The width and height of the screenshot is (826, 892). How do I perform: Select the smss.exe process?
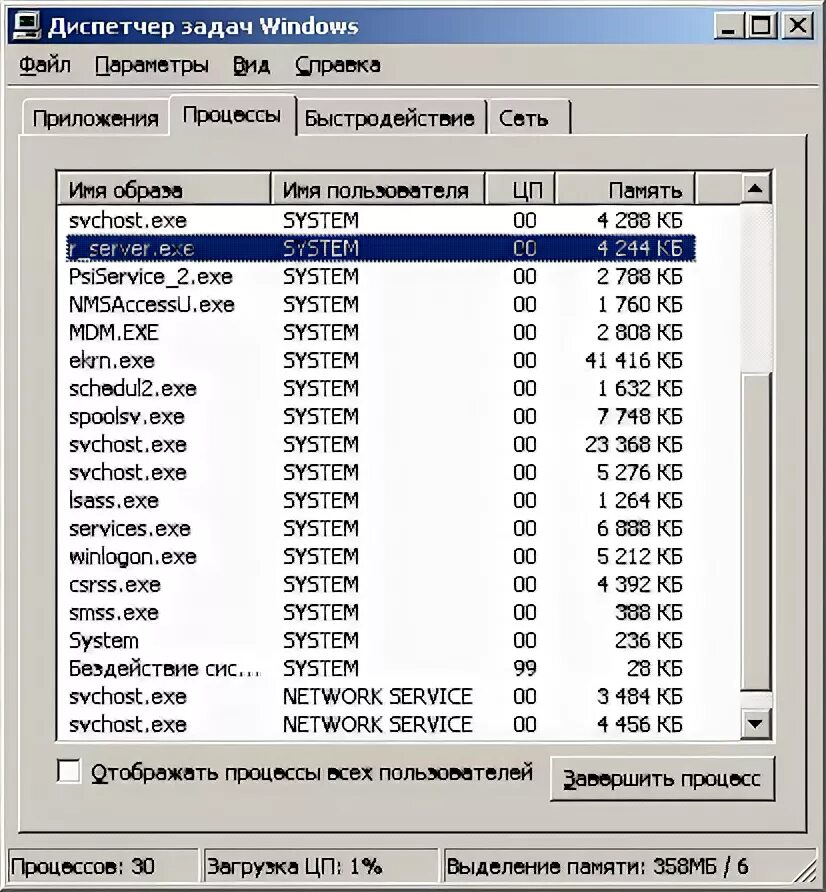375,613
